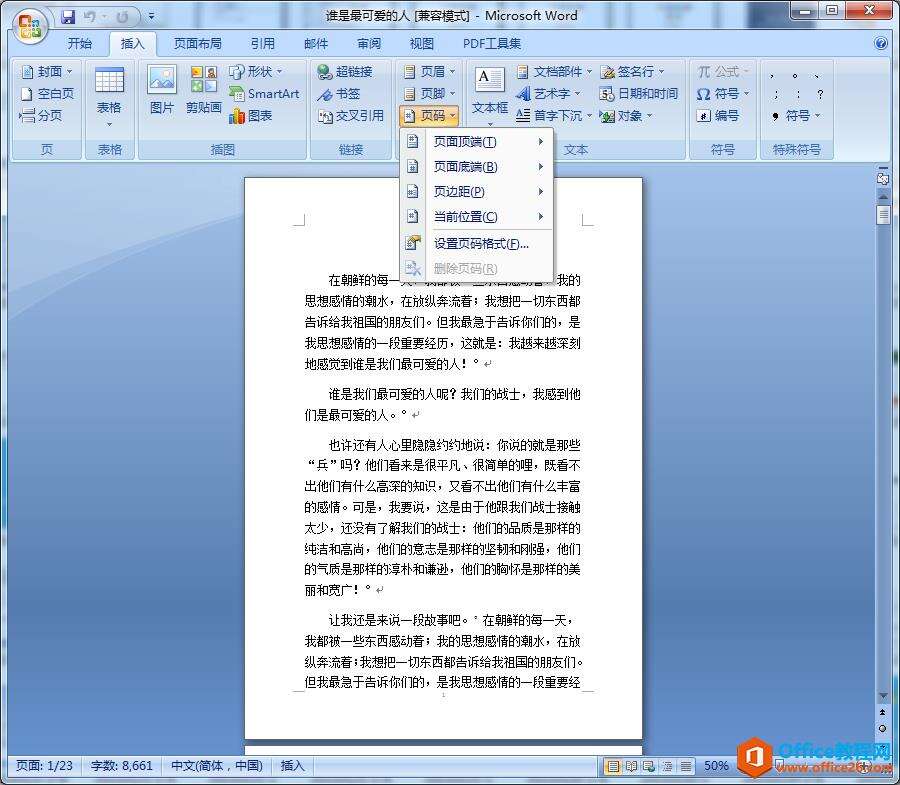Image resolution: width=900 pixels, height=785 pixels.
Task: Save the document via quick access toolbar
Action: [x=68, y=17]
